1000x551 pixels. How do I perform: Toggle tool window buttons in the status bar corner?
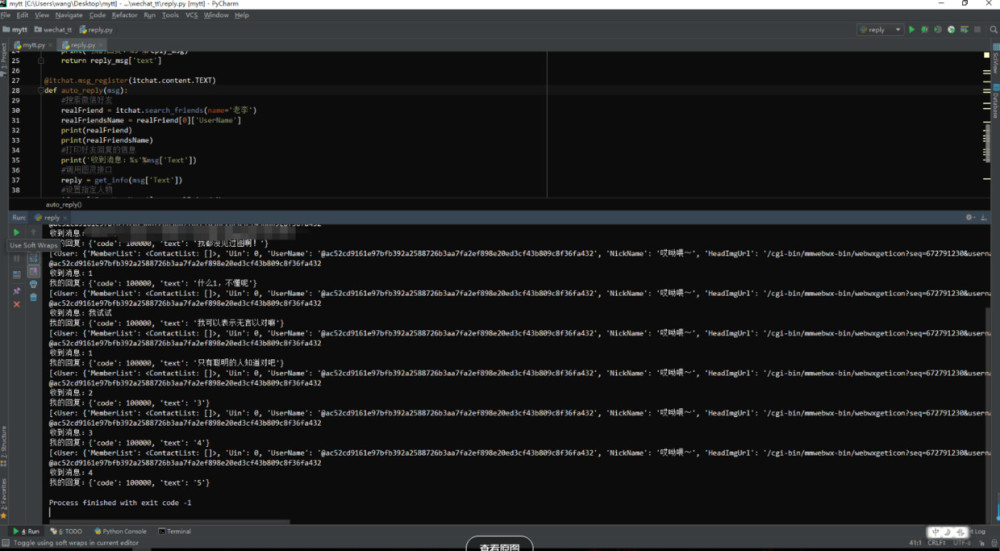coord(4,543)
